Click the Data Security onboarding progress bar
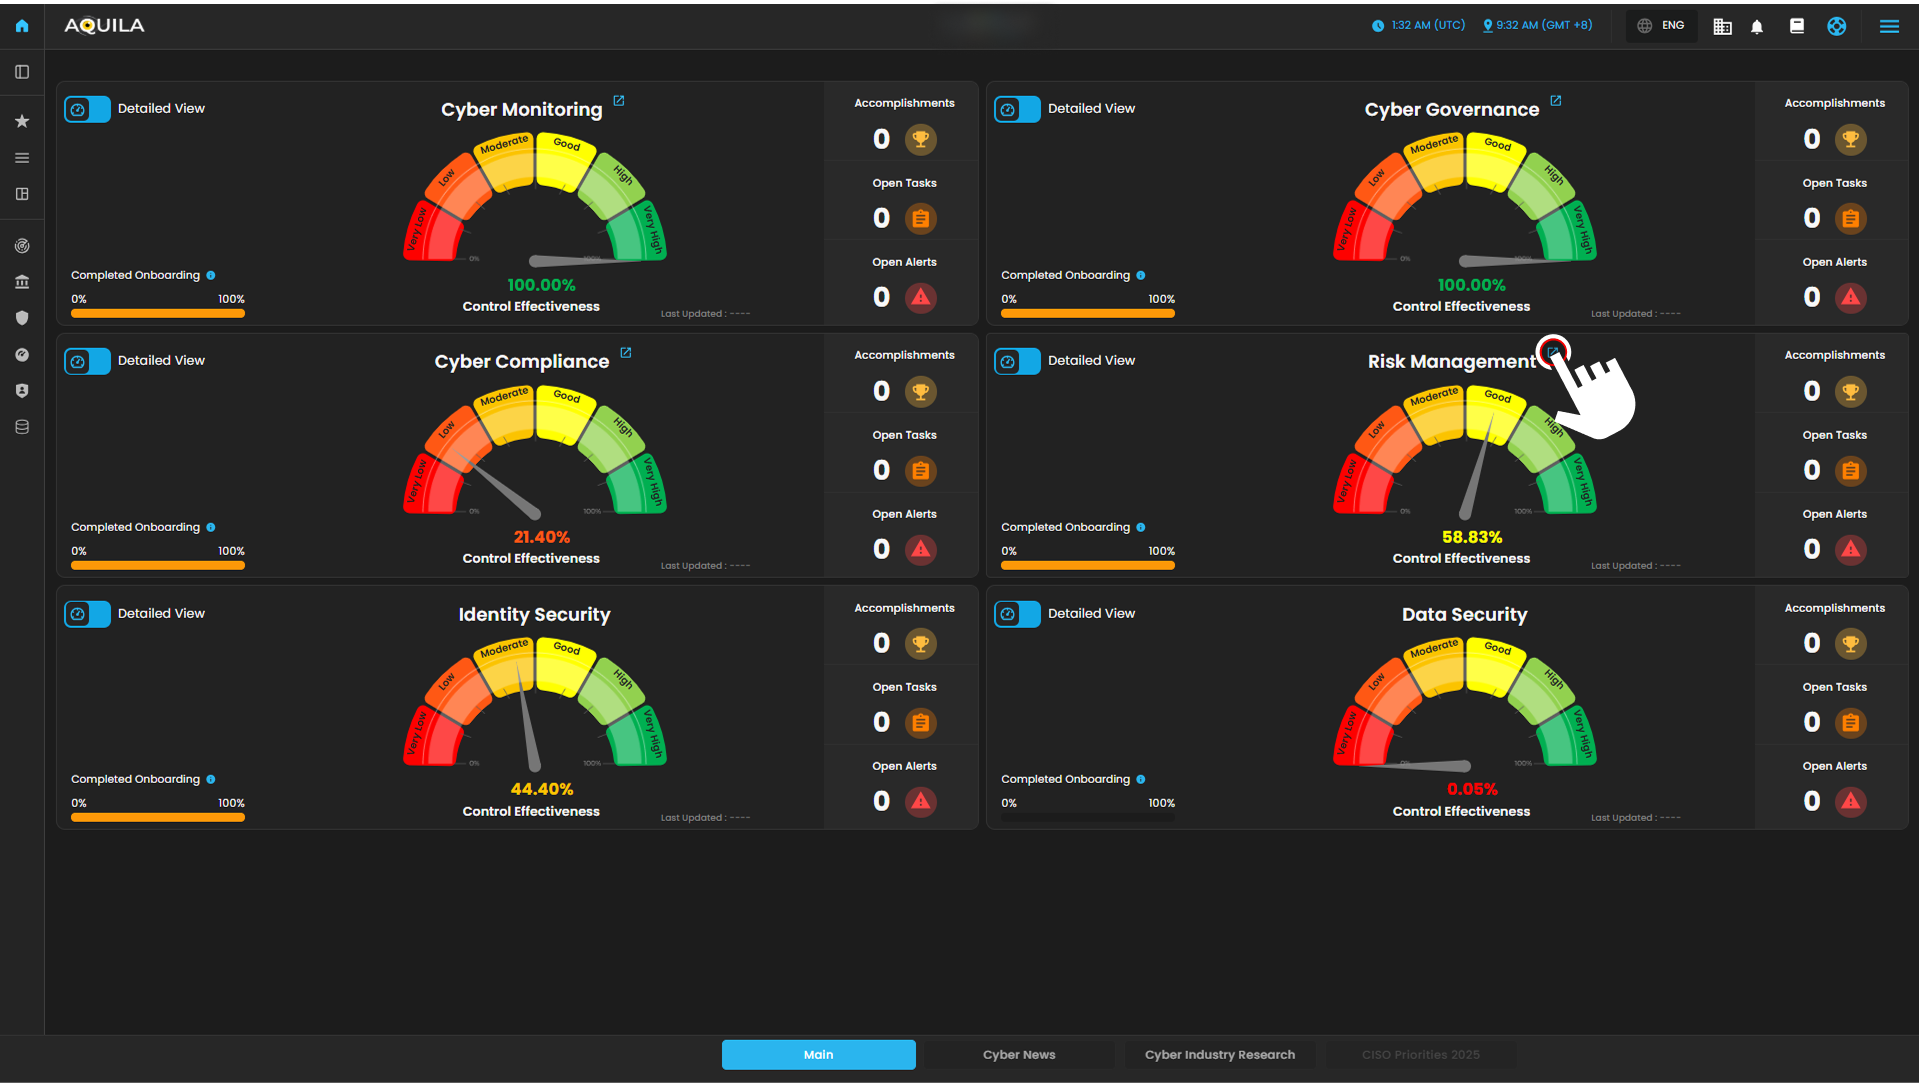The image size is (1919, 1083). pos(1088,818)
